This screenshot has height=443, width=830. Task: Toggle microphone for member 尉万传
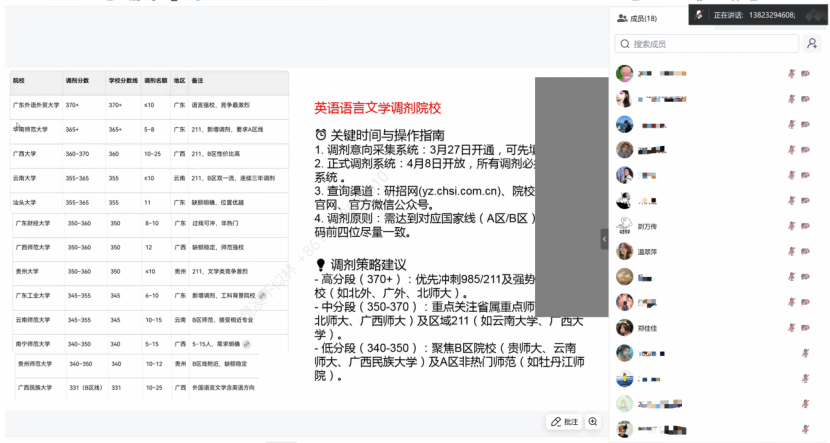point(791,225)
